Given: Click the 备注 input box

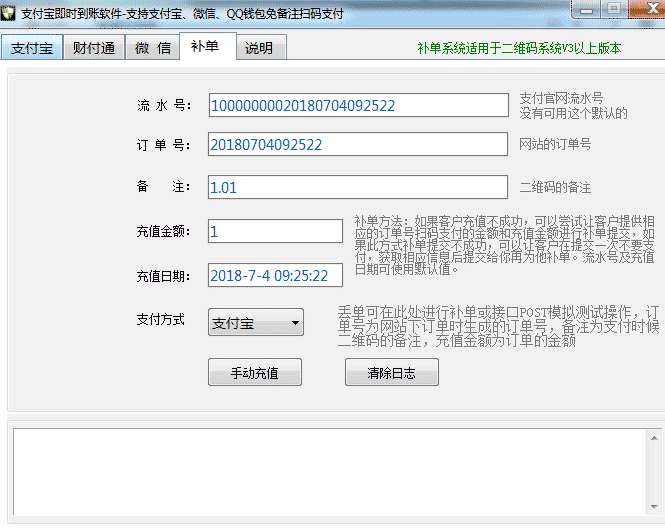Looking at the screenshot, I should tap(358, 187).
